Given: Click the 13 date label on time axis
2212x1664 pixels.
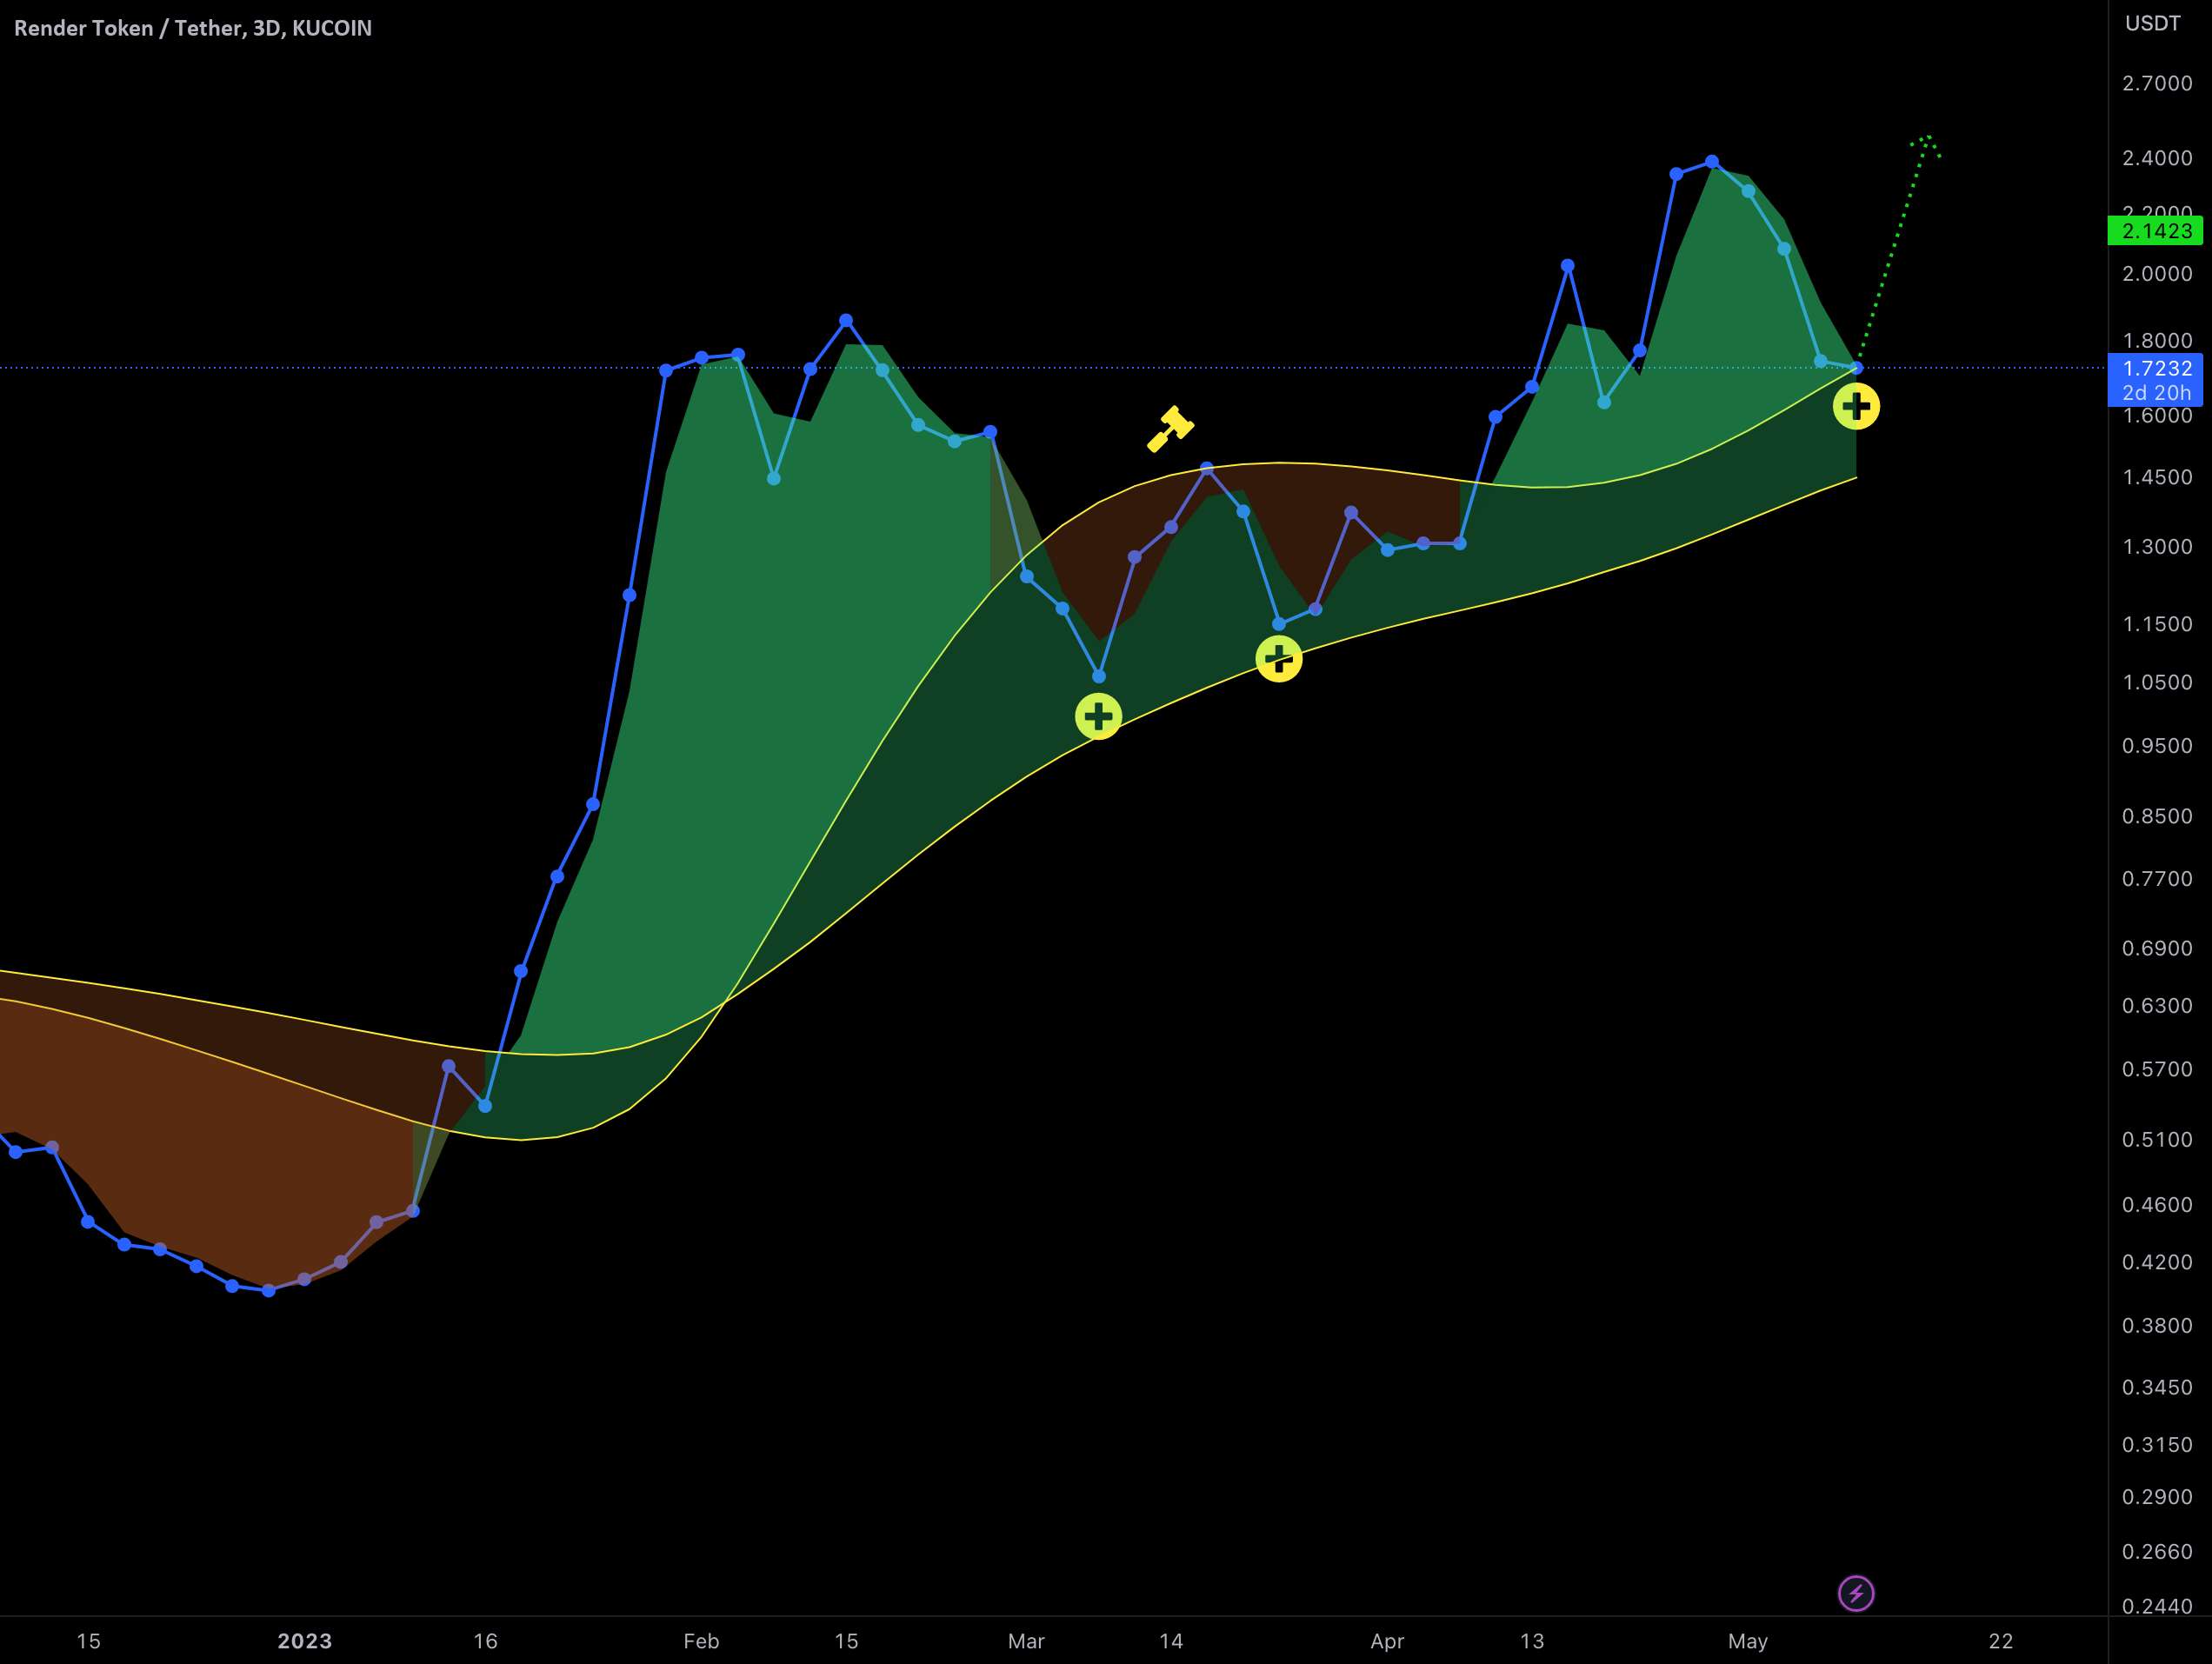Looking at the screenshot, I should coord(1532,1641).
